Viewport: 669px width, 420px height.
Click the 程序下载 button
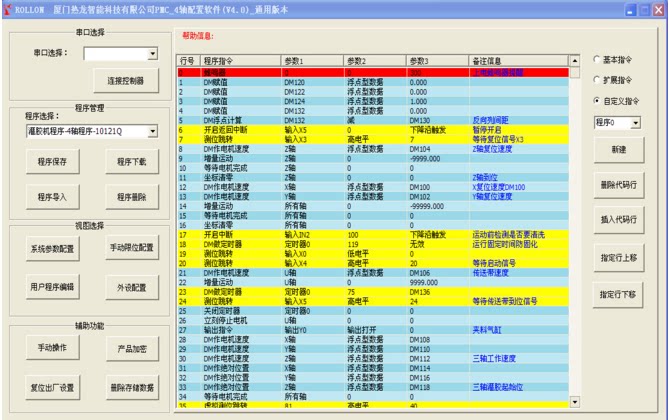[131, 161]
